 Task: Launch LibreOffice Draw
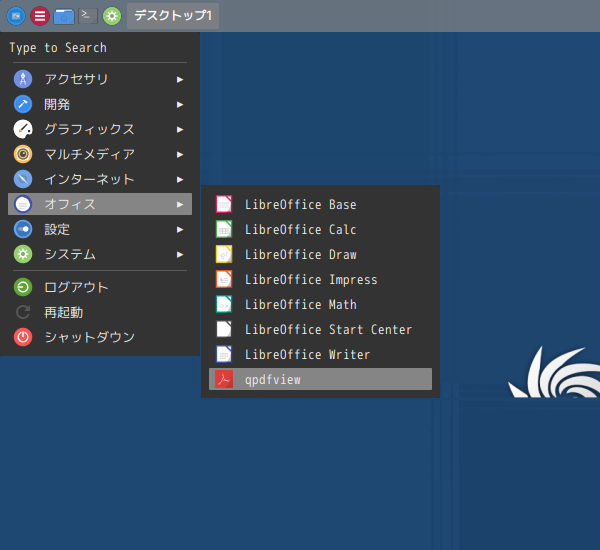pos(300,254)
